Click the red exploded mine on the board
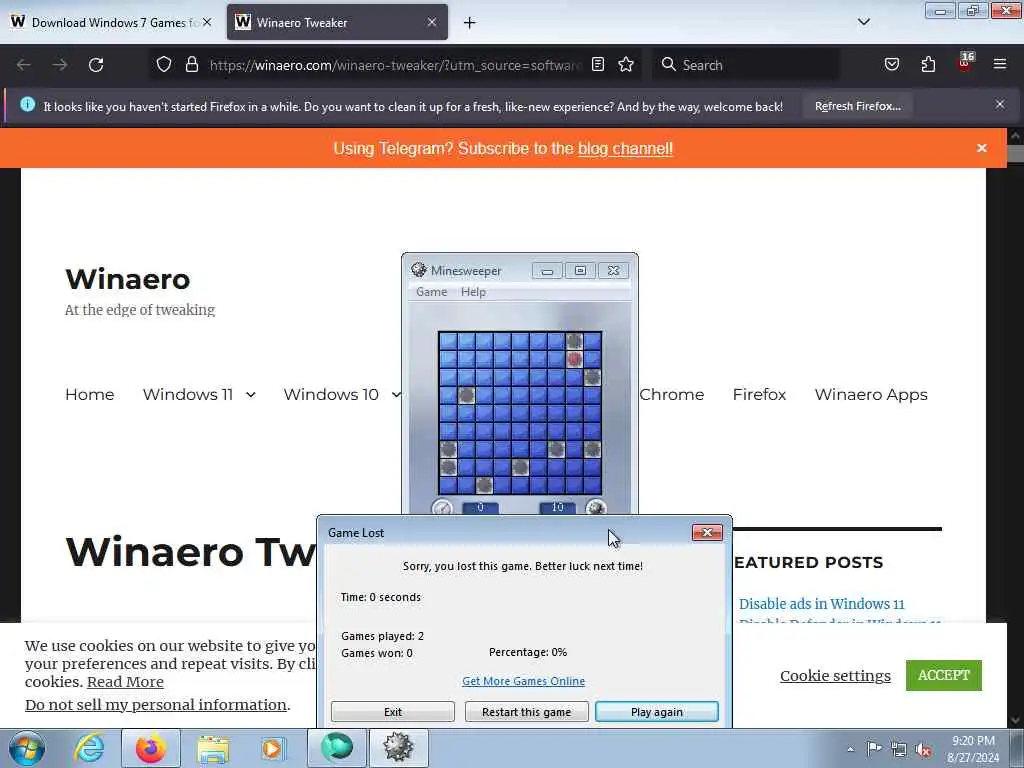Screen dimensions: 1024x768 tap(574, 359)
